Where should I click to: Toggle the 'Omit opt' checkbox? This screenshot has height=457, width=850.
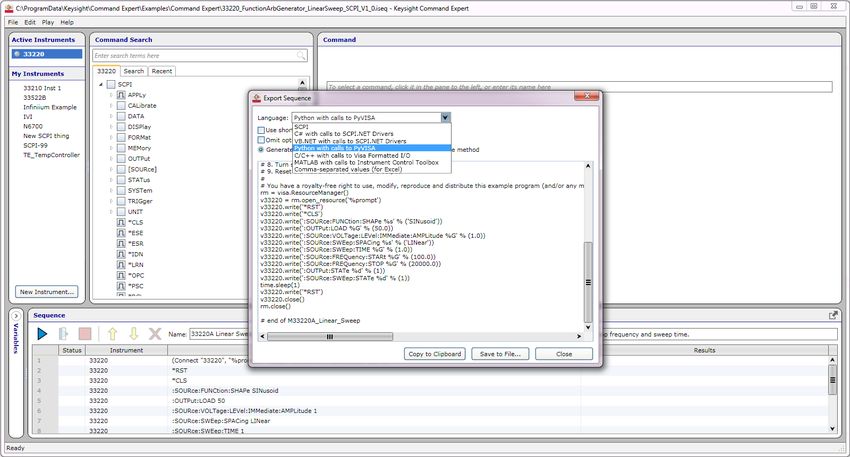click(261, 140)
